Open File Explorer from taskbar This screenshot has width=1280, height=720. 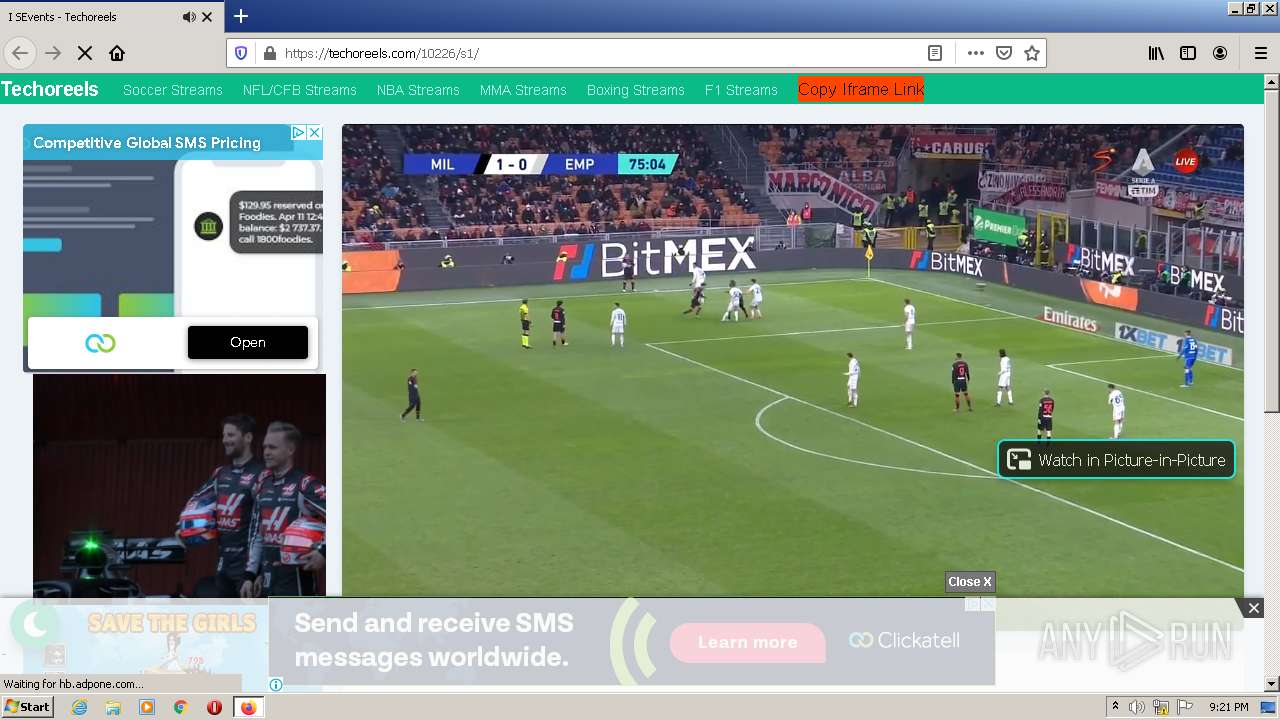click(x=113, y=707)
